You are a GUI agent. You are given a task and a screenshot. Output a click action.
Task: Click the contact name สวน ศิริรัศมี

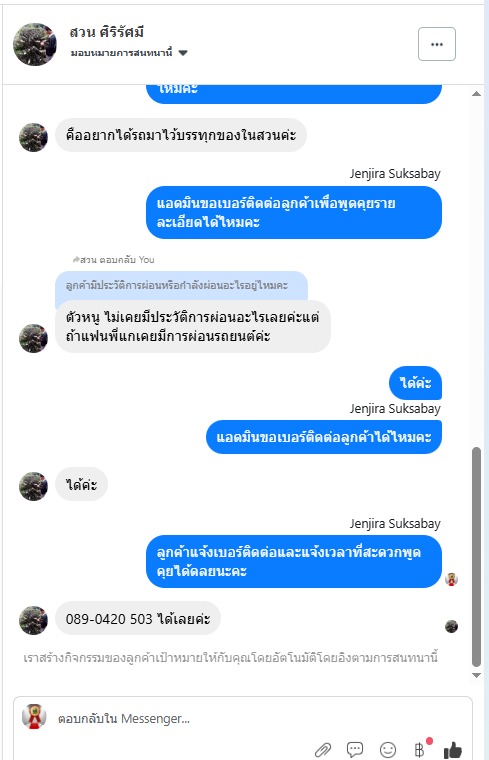(107, 32)
